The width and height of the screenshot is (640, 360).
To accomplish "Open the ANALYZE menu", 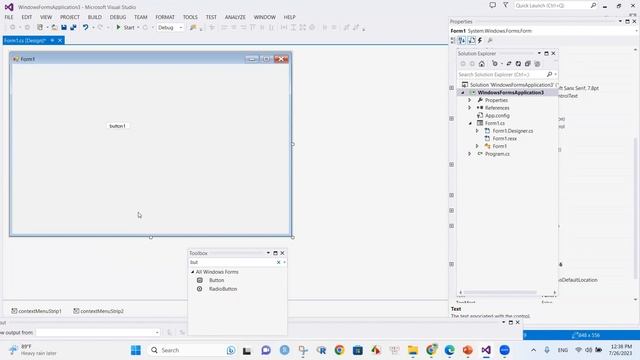I will tap(235, 17).
